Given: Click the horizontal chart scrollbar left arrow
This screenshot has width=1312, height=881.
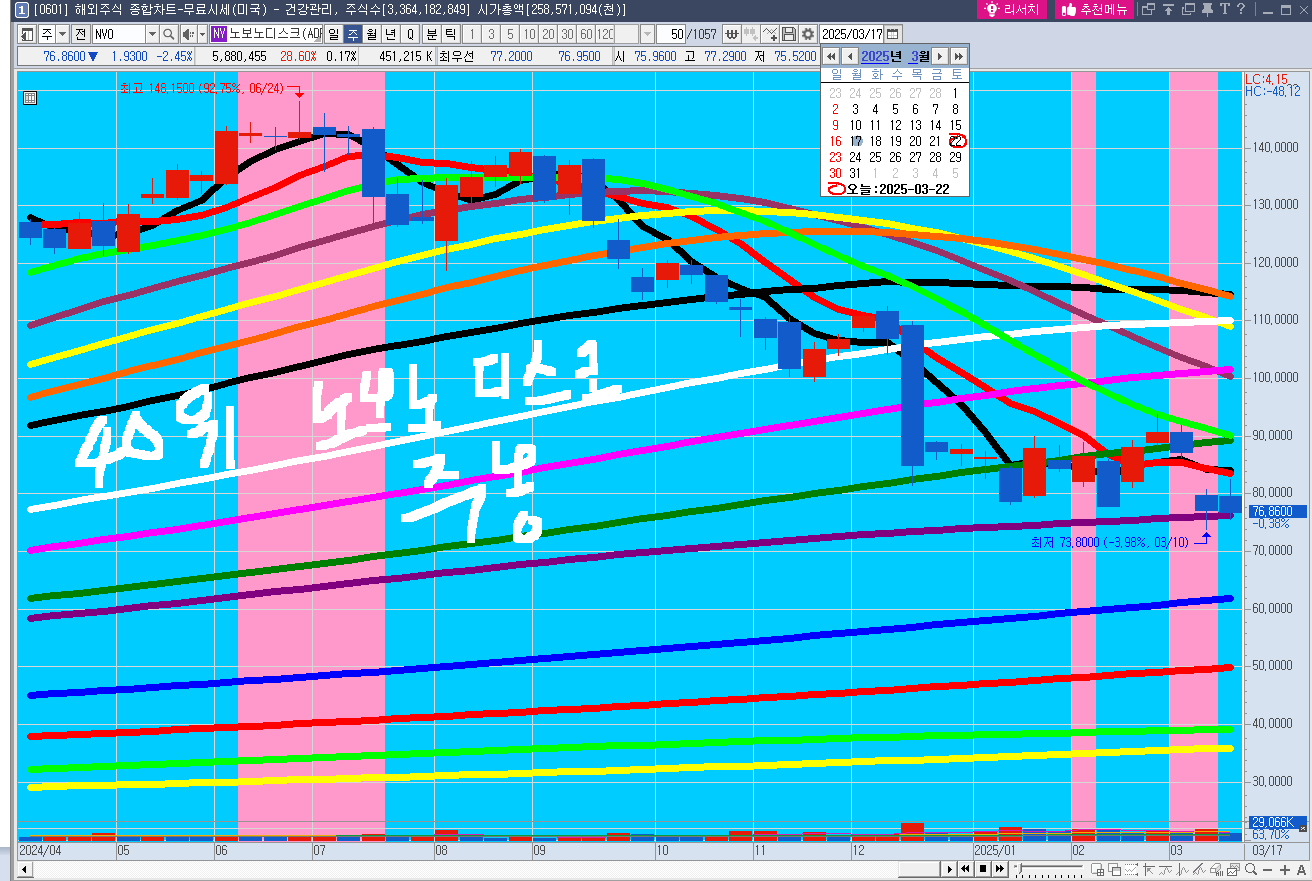Looking at the screenshot, I should (26, 870).
